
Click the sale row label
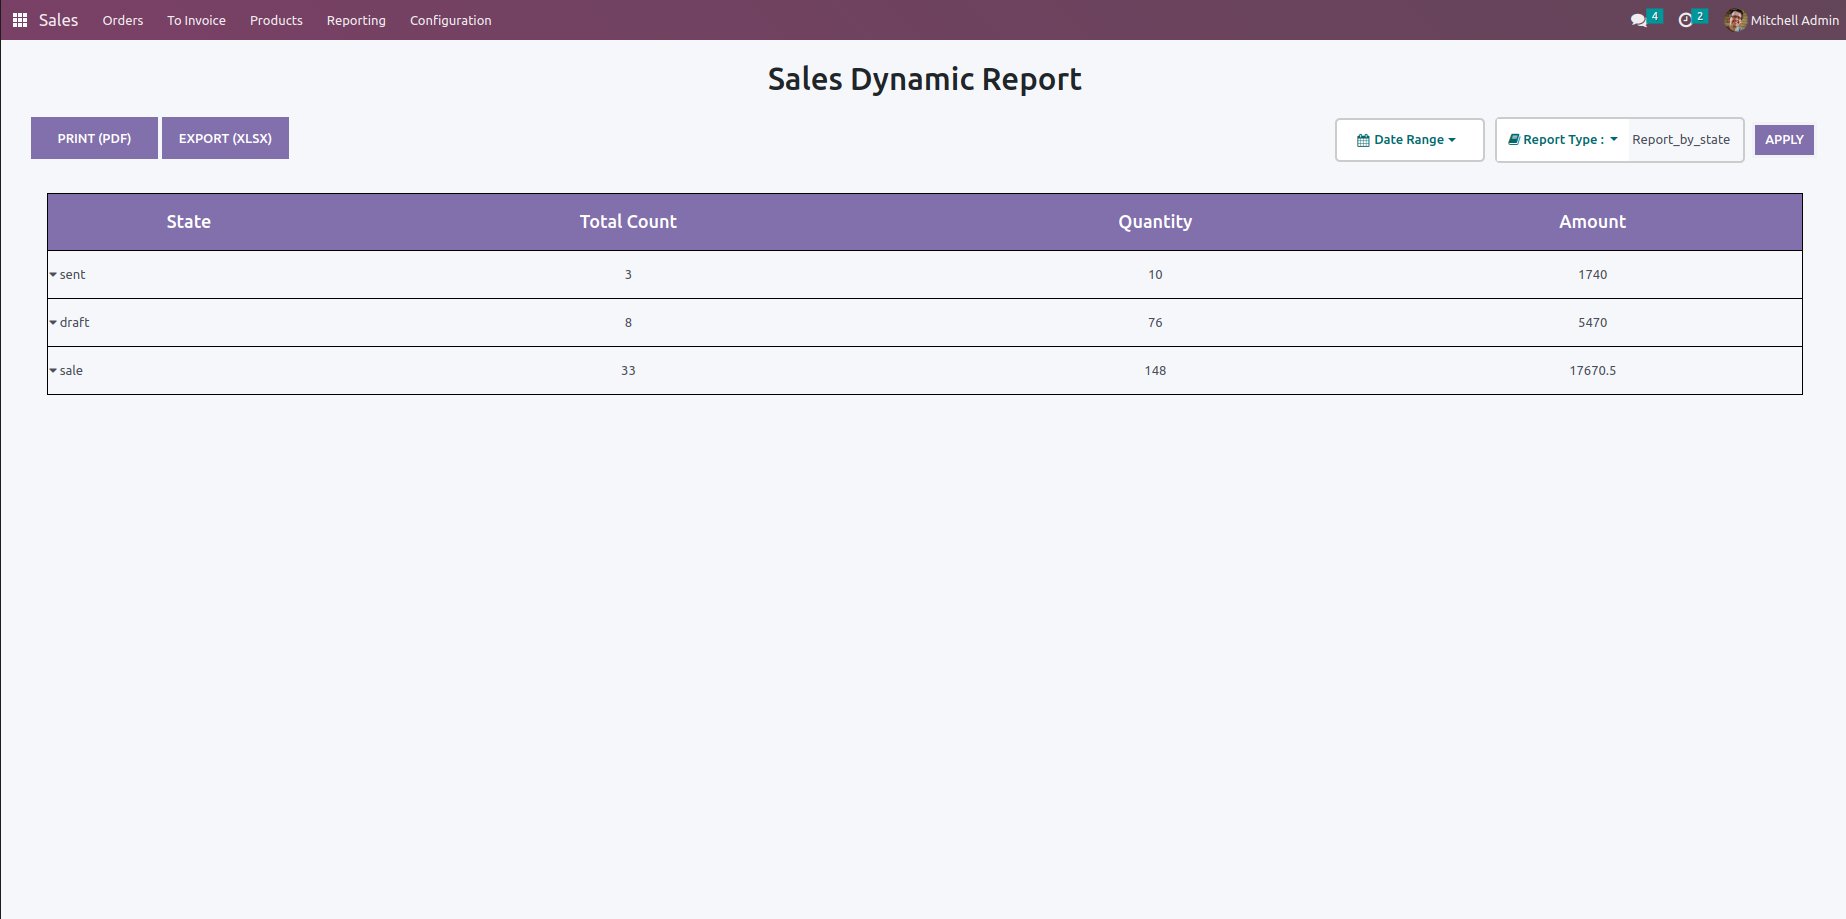click(x=71, y=370)
